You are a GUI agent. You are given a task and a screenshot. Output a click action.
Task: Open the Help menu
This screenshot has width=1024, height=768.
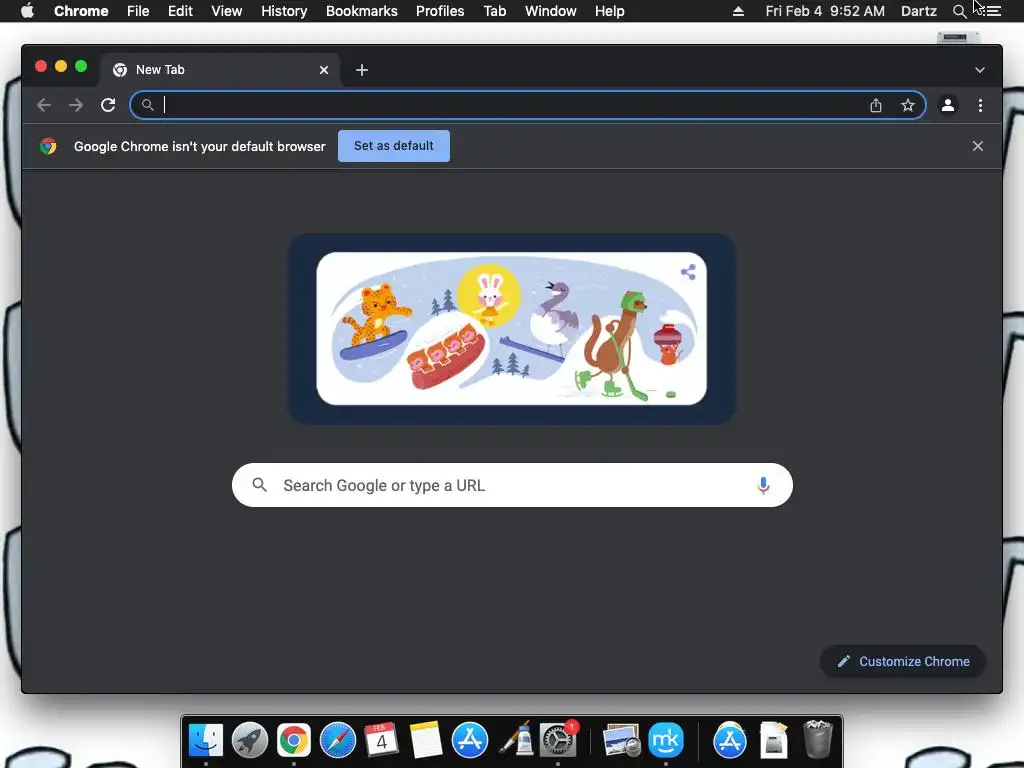coord(609,11)
